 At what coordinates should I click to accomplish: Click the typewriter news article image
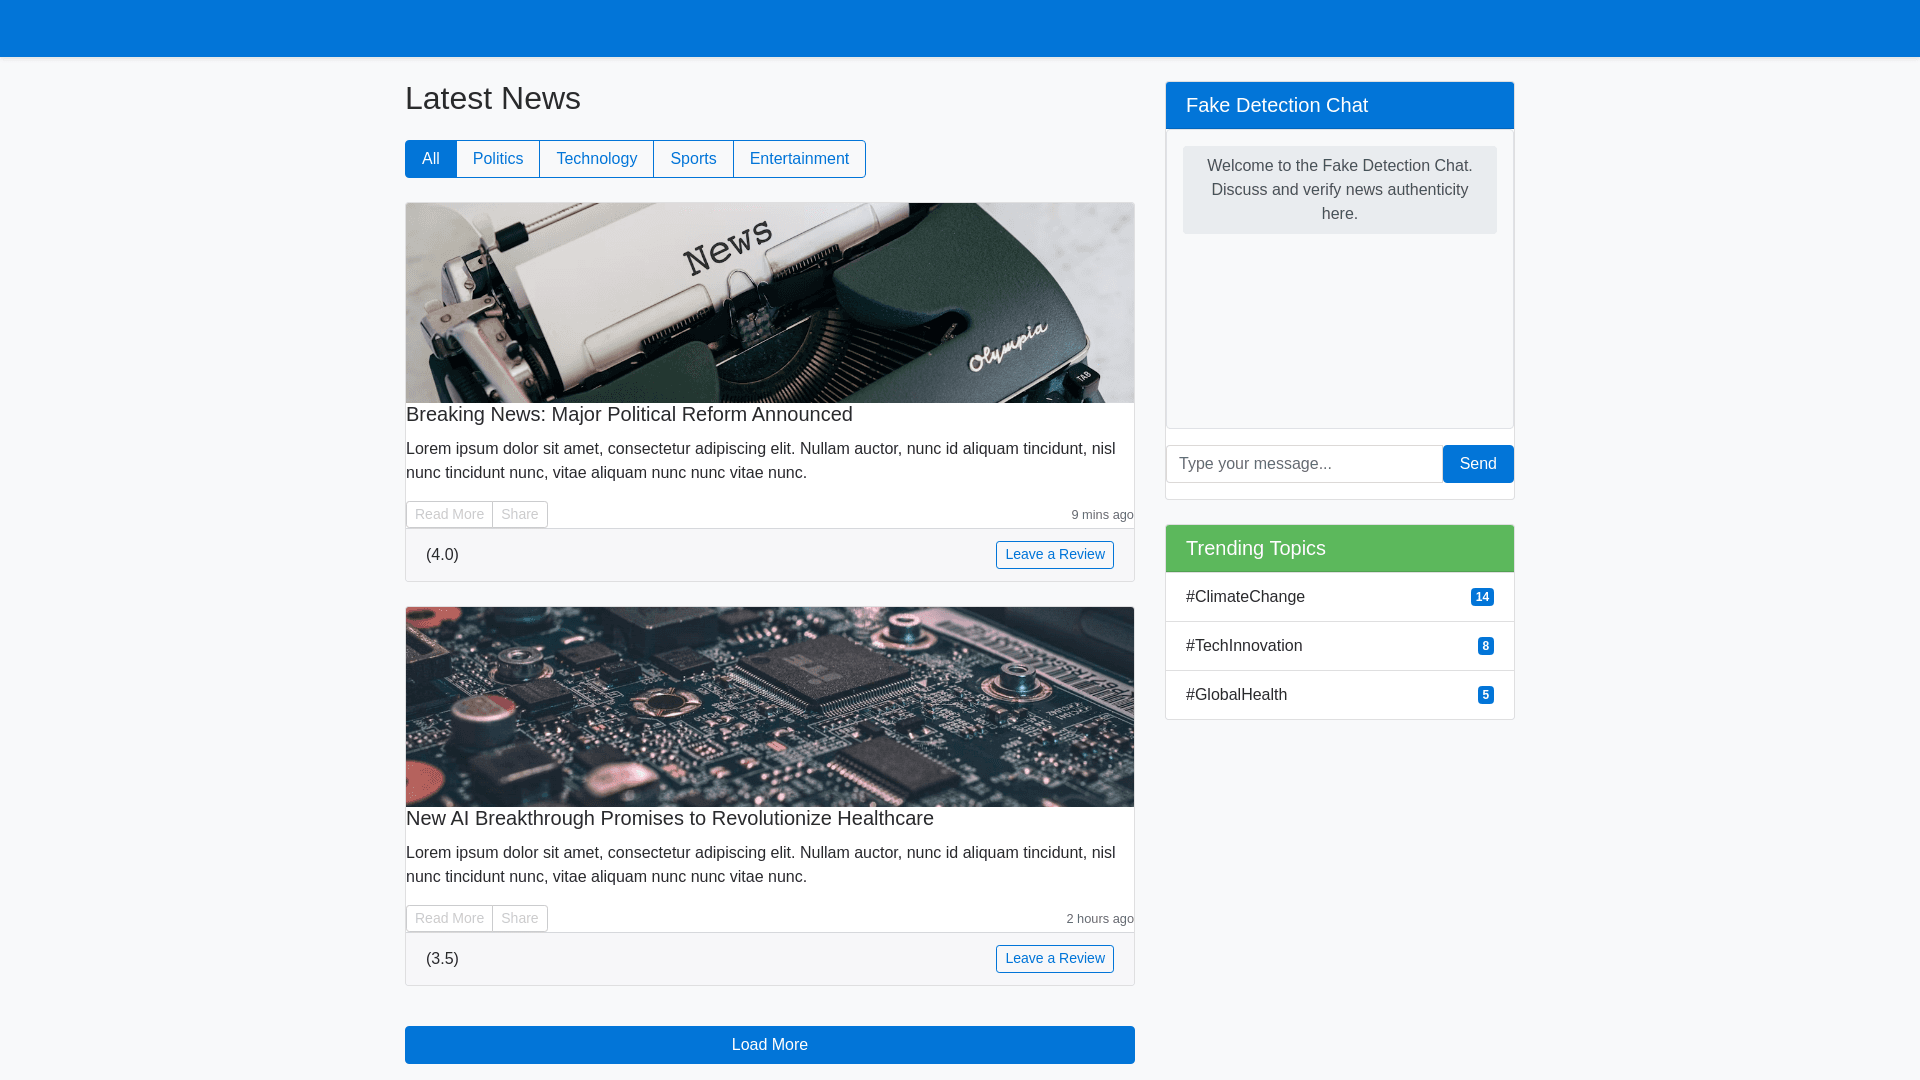coord(769,303)
